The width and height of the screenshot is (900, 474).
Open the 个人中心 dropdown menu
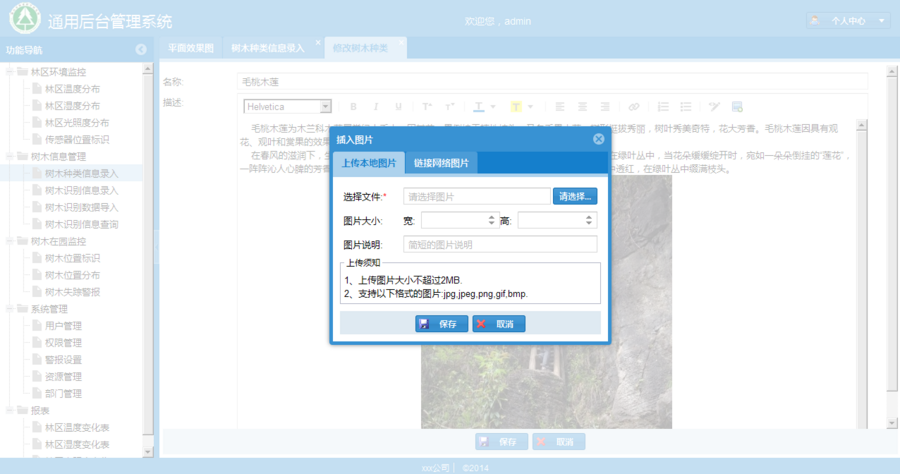pos(848,21)
